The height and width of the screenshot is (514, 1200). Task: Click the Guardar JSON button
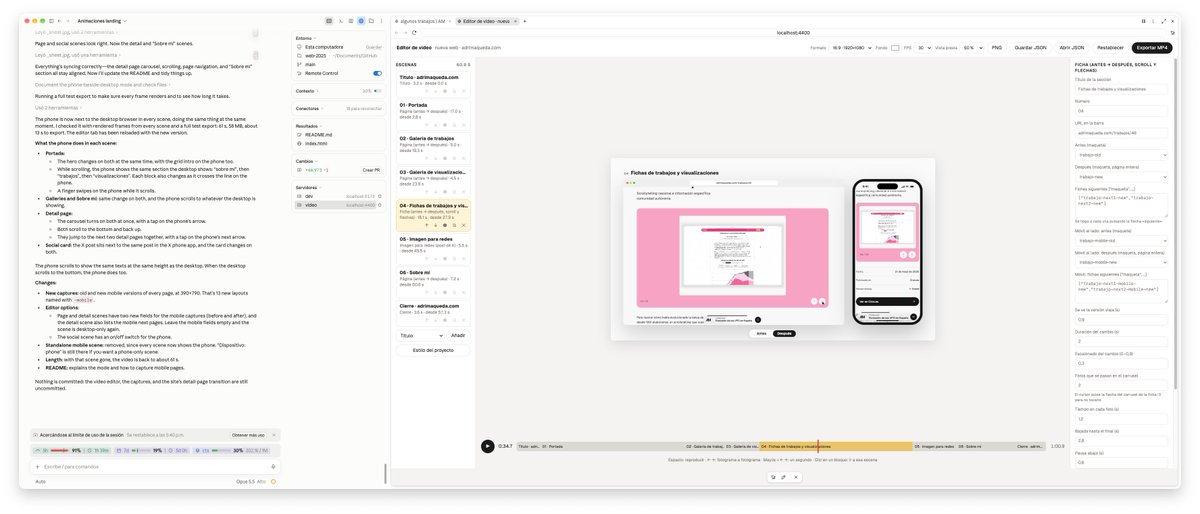tap(1030, 47)
